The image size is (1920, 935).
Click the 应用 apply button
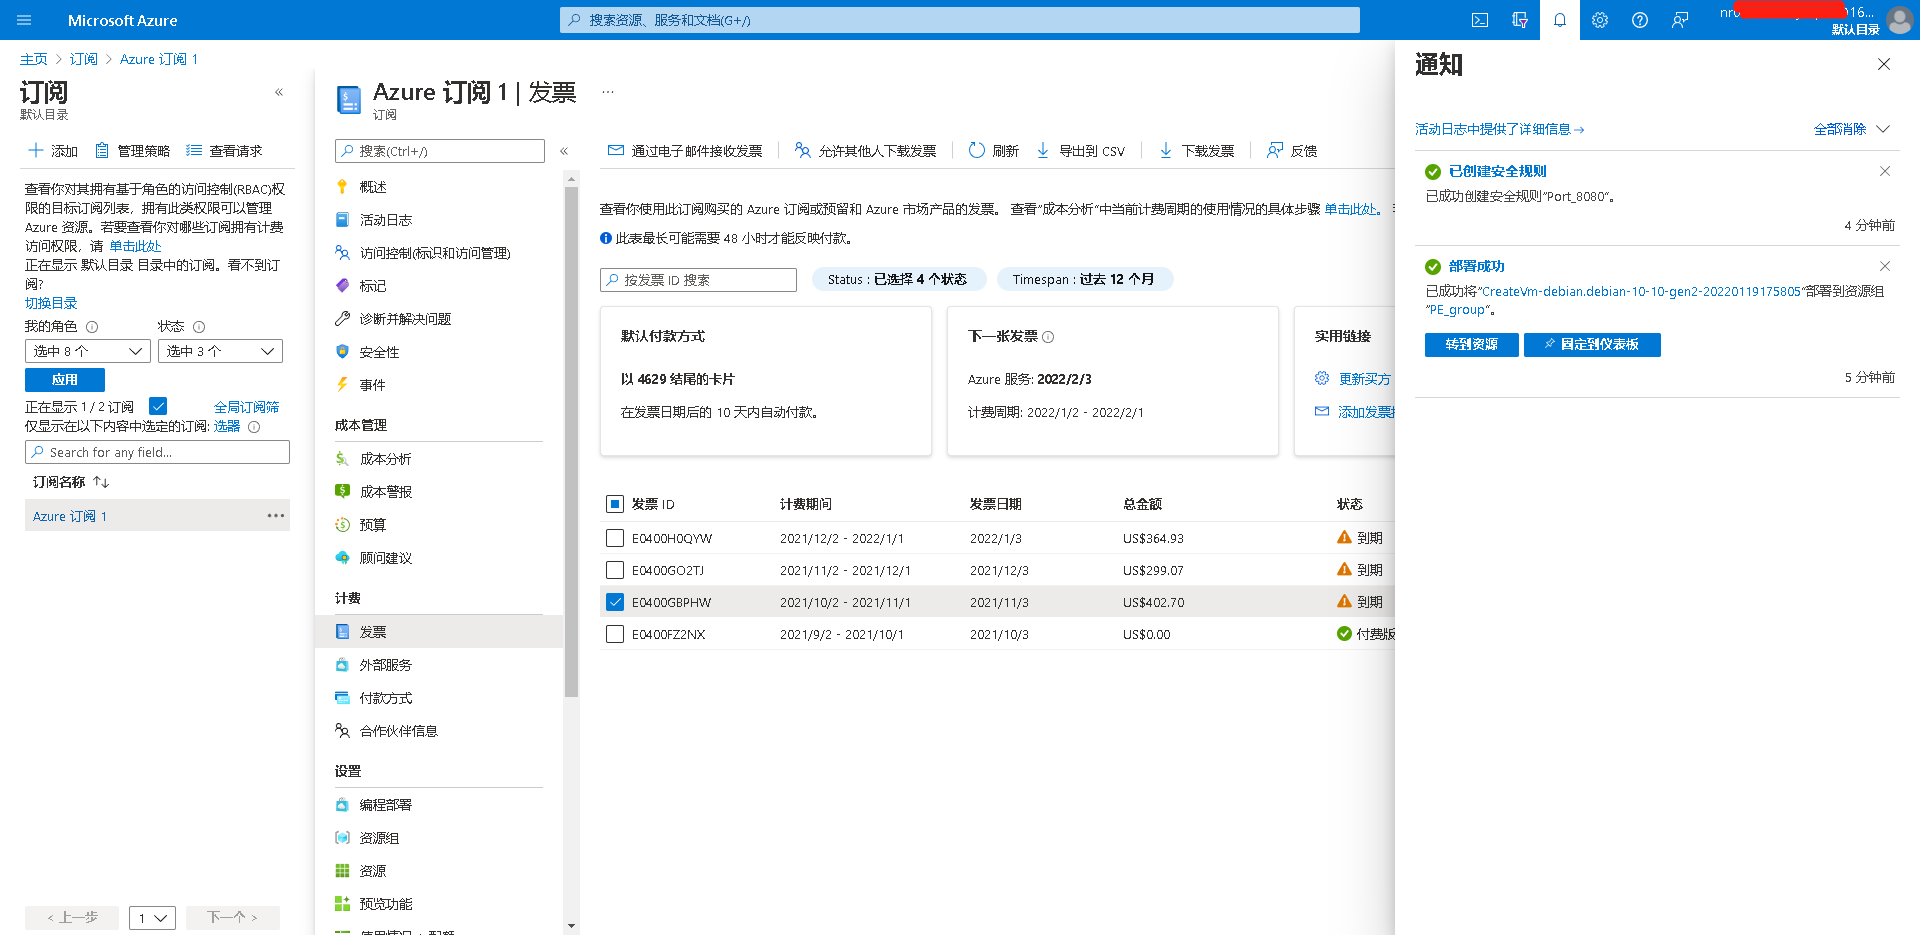coord(65,380)
